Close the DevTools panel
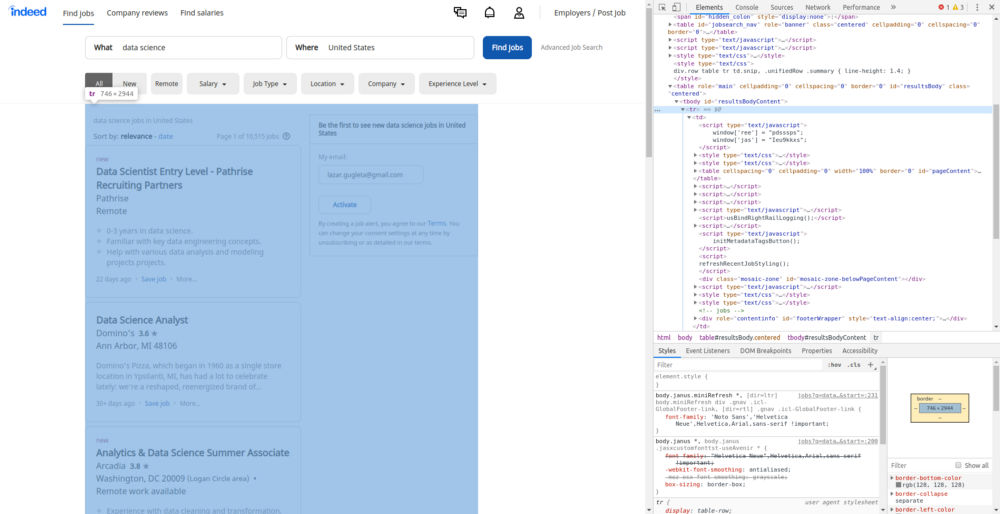This screenshot has width=1000, height=514. click(x=992, y=7)
